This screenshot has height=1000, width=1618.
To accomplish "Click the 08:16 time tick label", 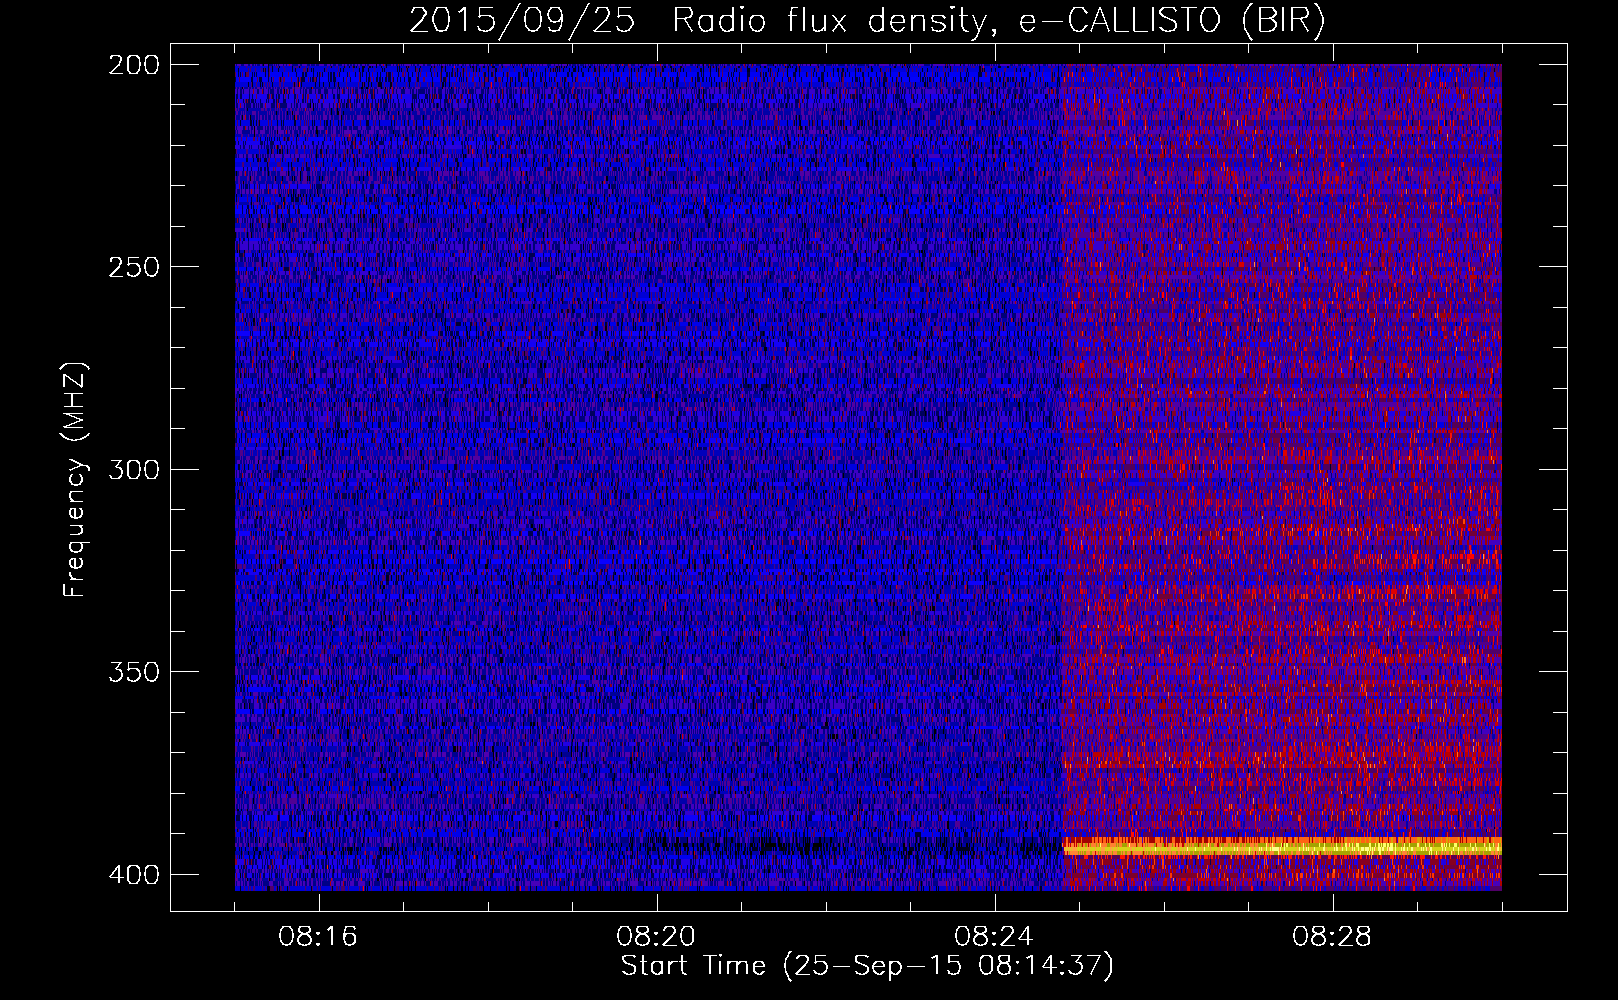I will 318,937.
